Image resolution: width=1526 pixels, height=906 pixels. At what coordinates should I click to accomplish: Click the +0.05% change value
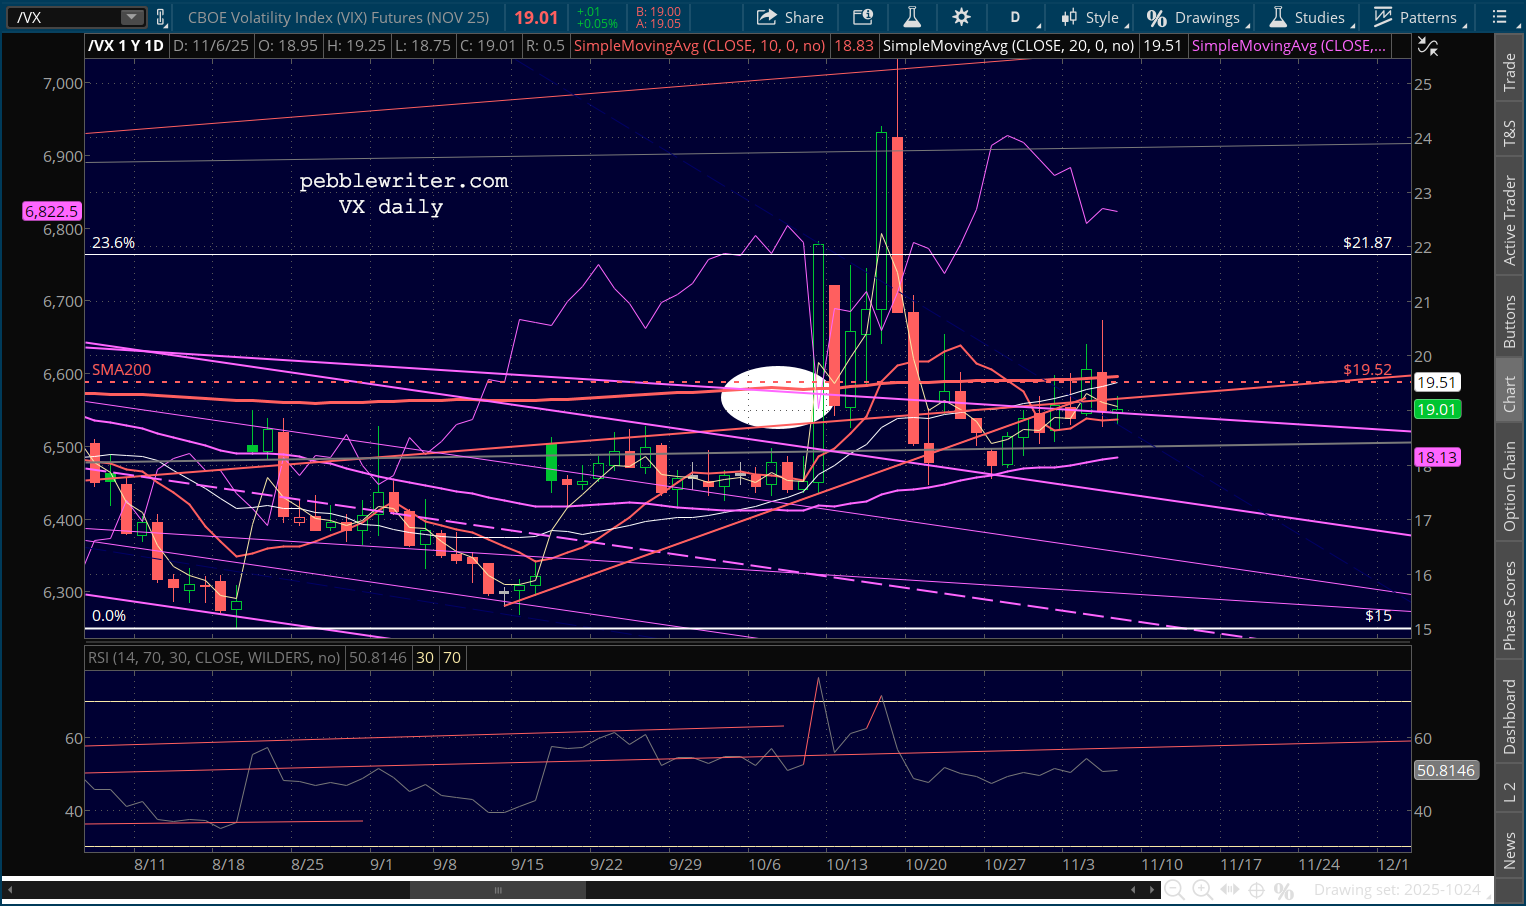597,24
